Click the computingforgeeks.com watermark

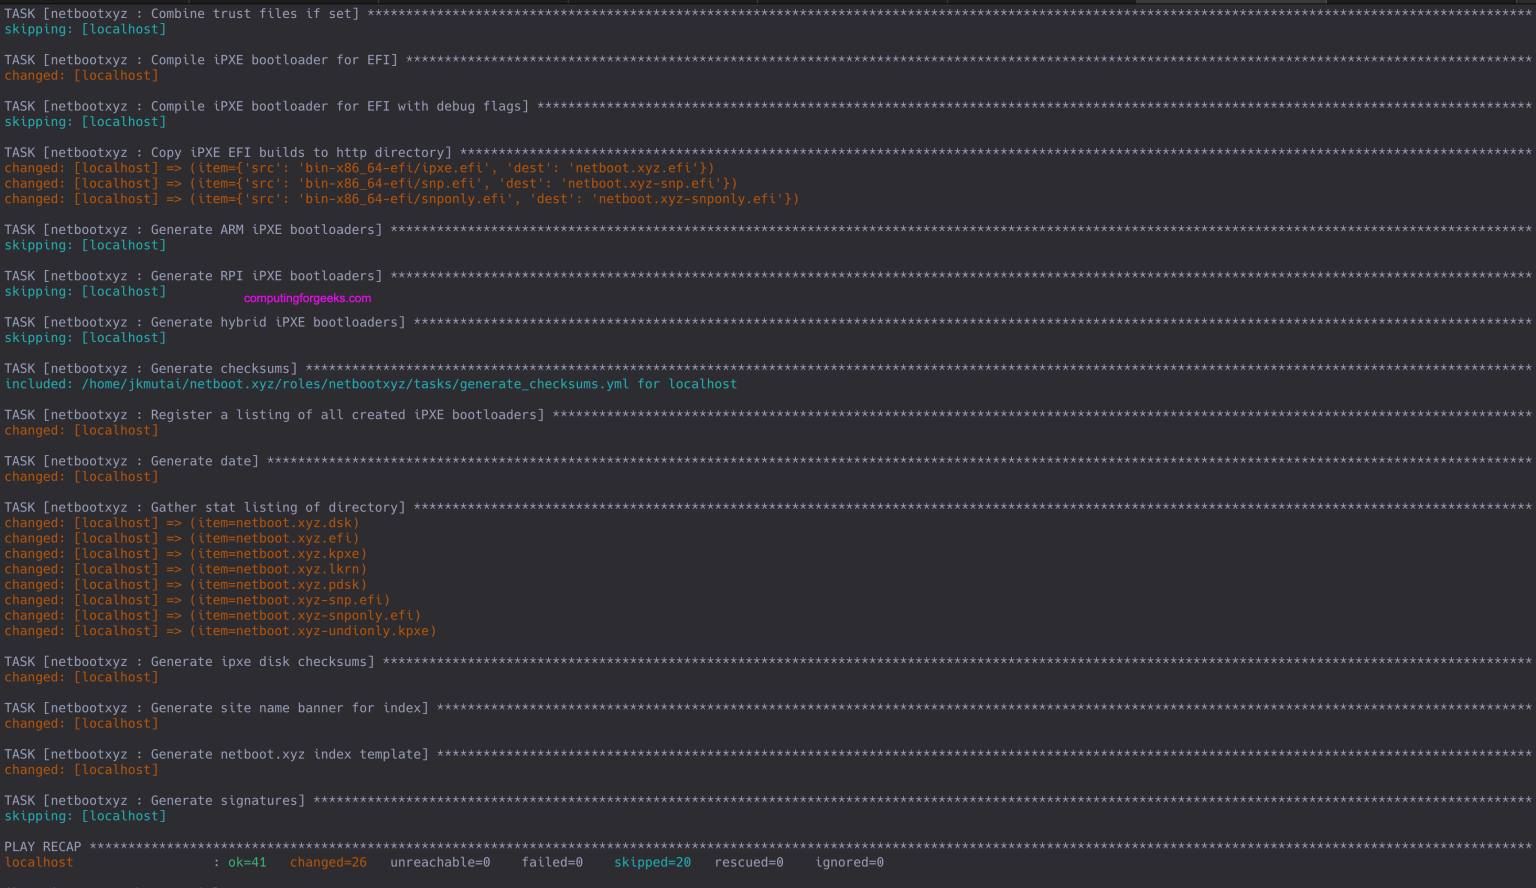tap(306, 297)
